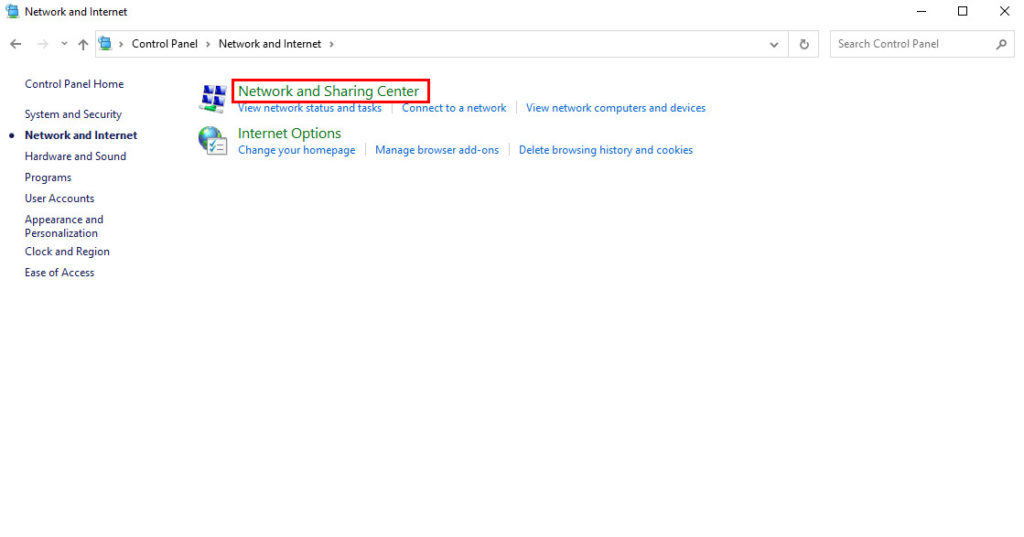Open Internet Options heading link
Screen dimensions: 1024x537
click(x=289, y=133)
